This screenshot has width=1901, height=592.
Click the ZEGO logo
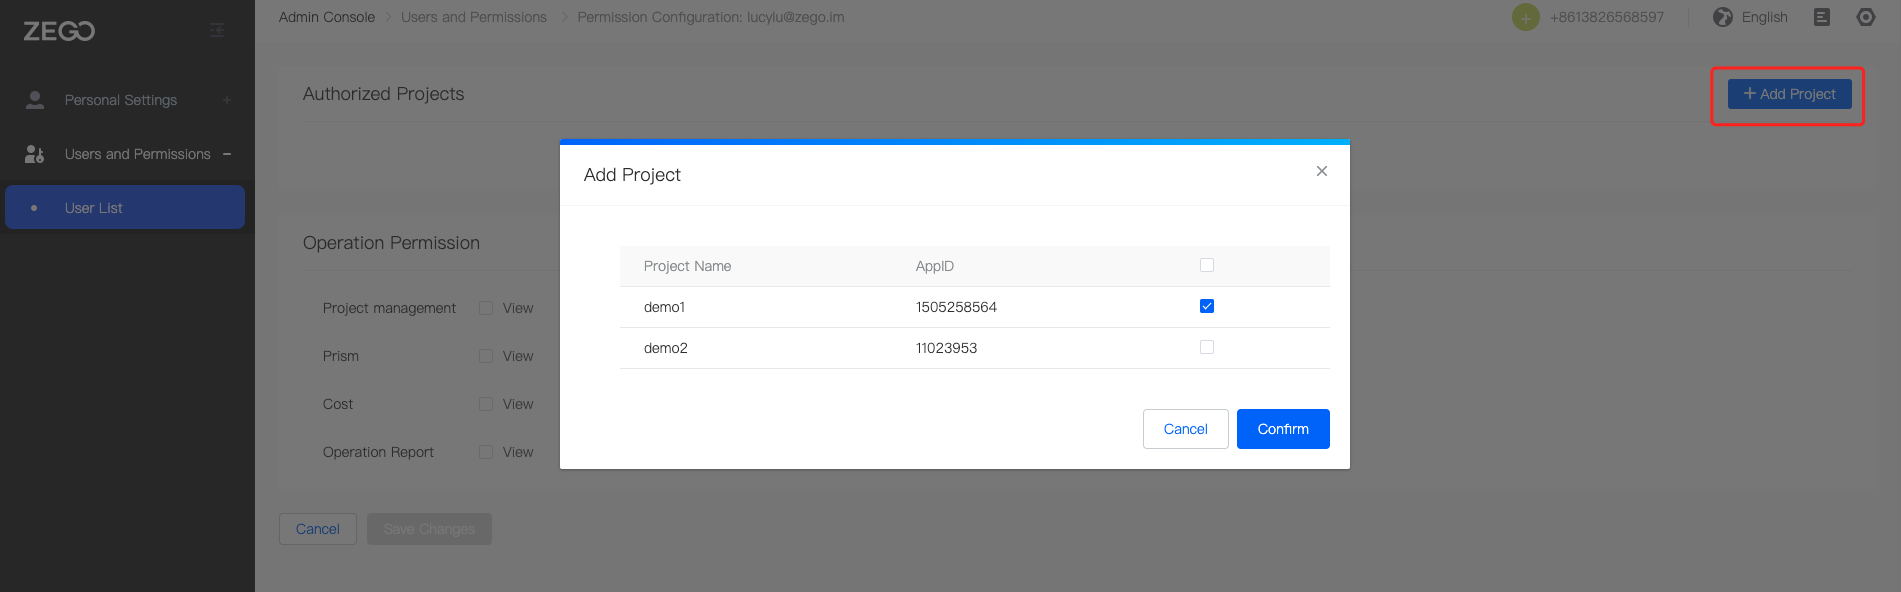pyautogui.click(x=59, y=31)
